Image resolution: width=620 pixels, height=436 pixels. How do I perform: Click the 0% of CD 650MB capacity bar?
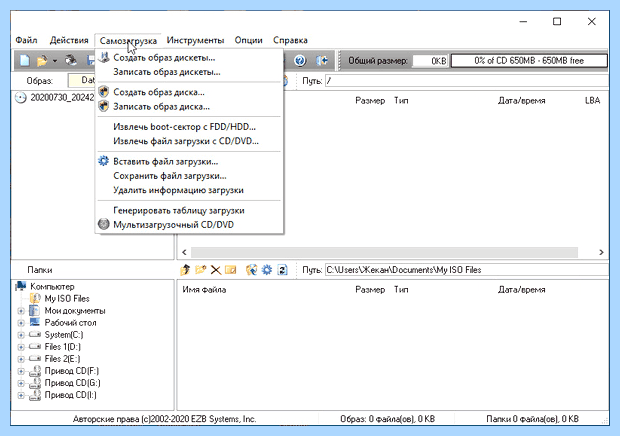click(529, 60)
